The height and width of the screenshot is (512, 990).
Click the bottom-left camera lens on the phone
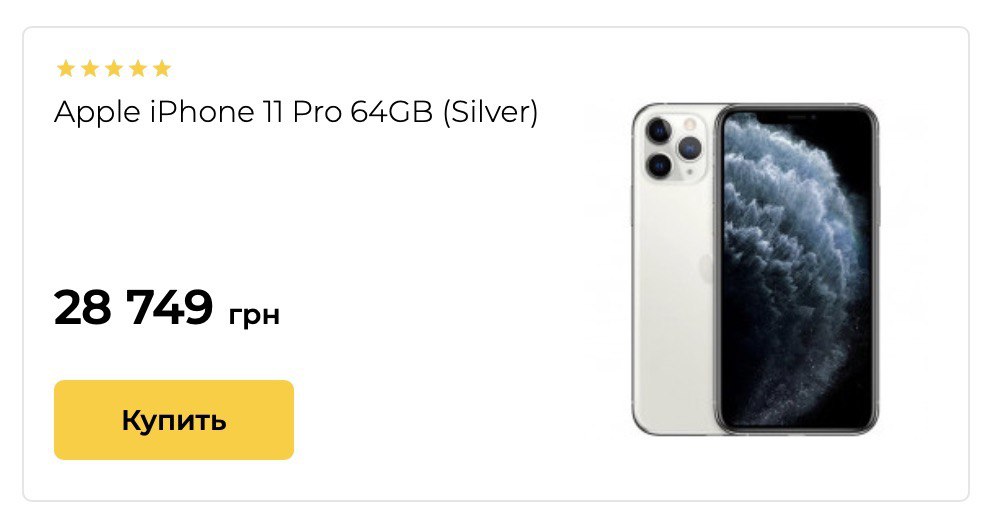[x=658, y=164]
